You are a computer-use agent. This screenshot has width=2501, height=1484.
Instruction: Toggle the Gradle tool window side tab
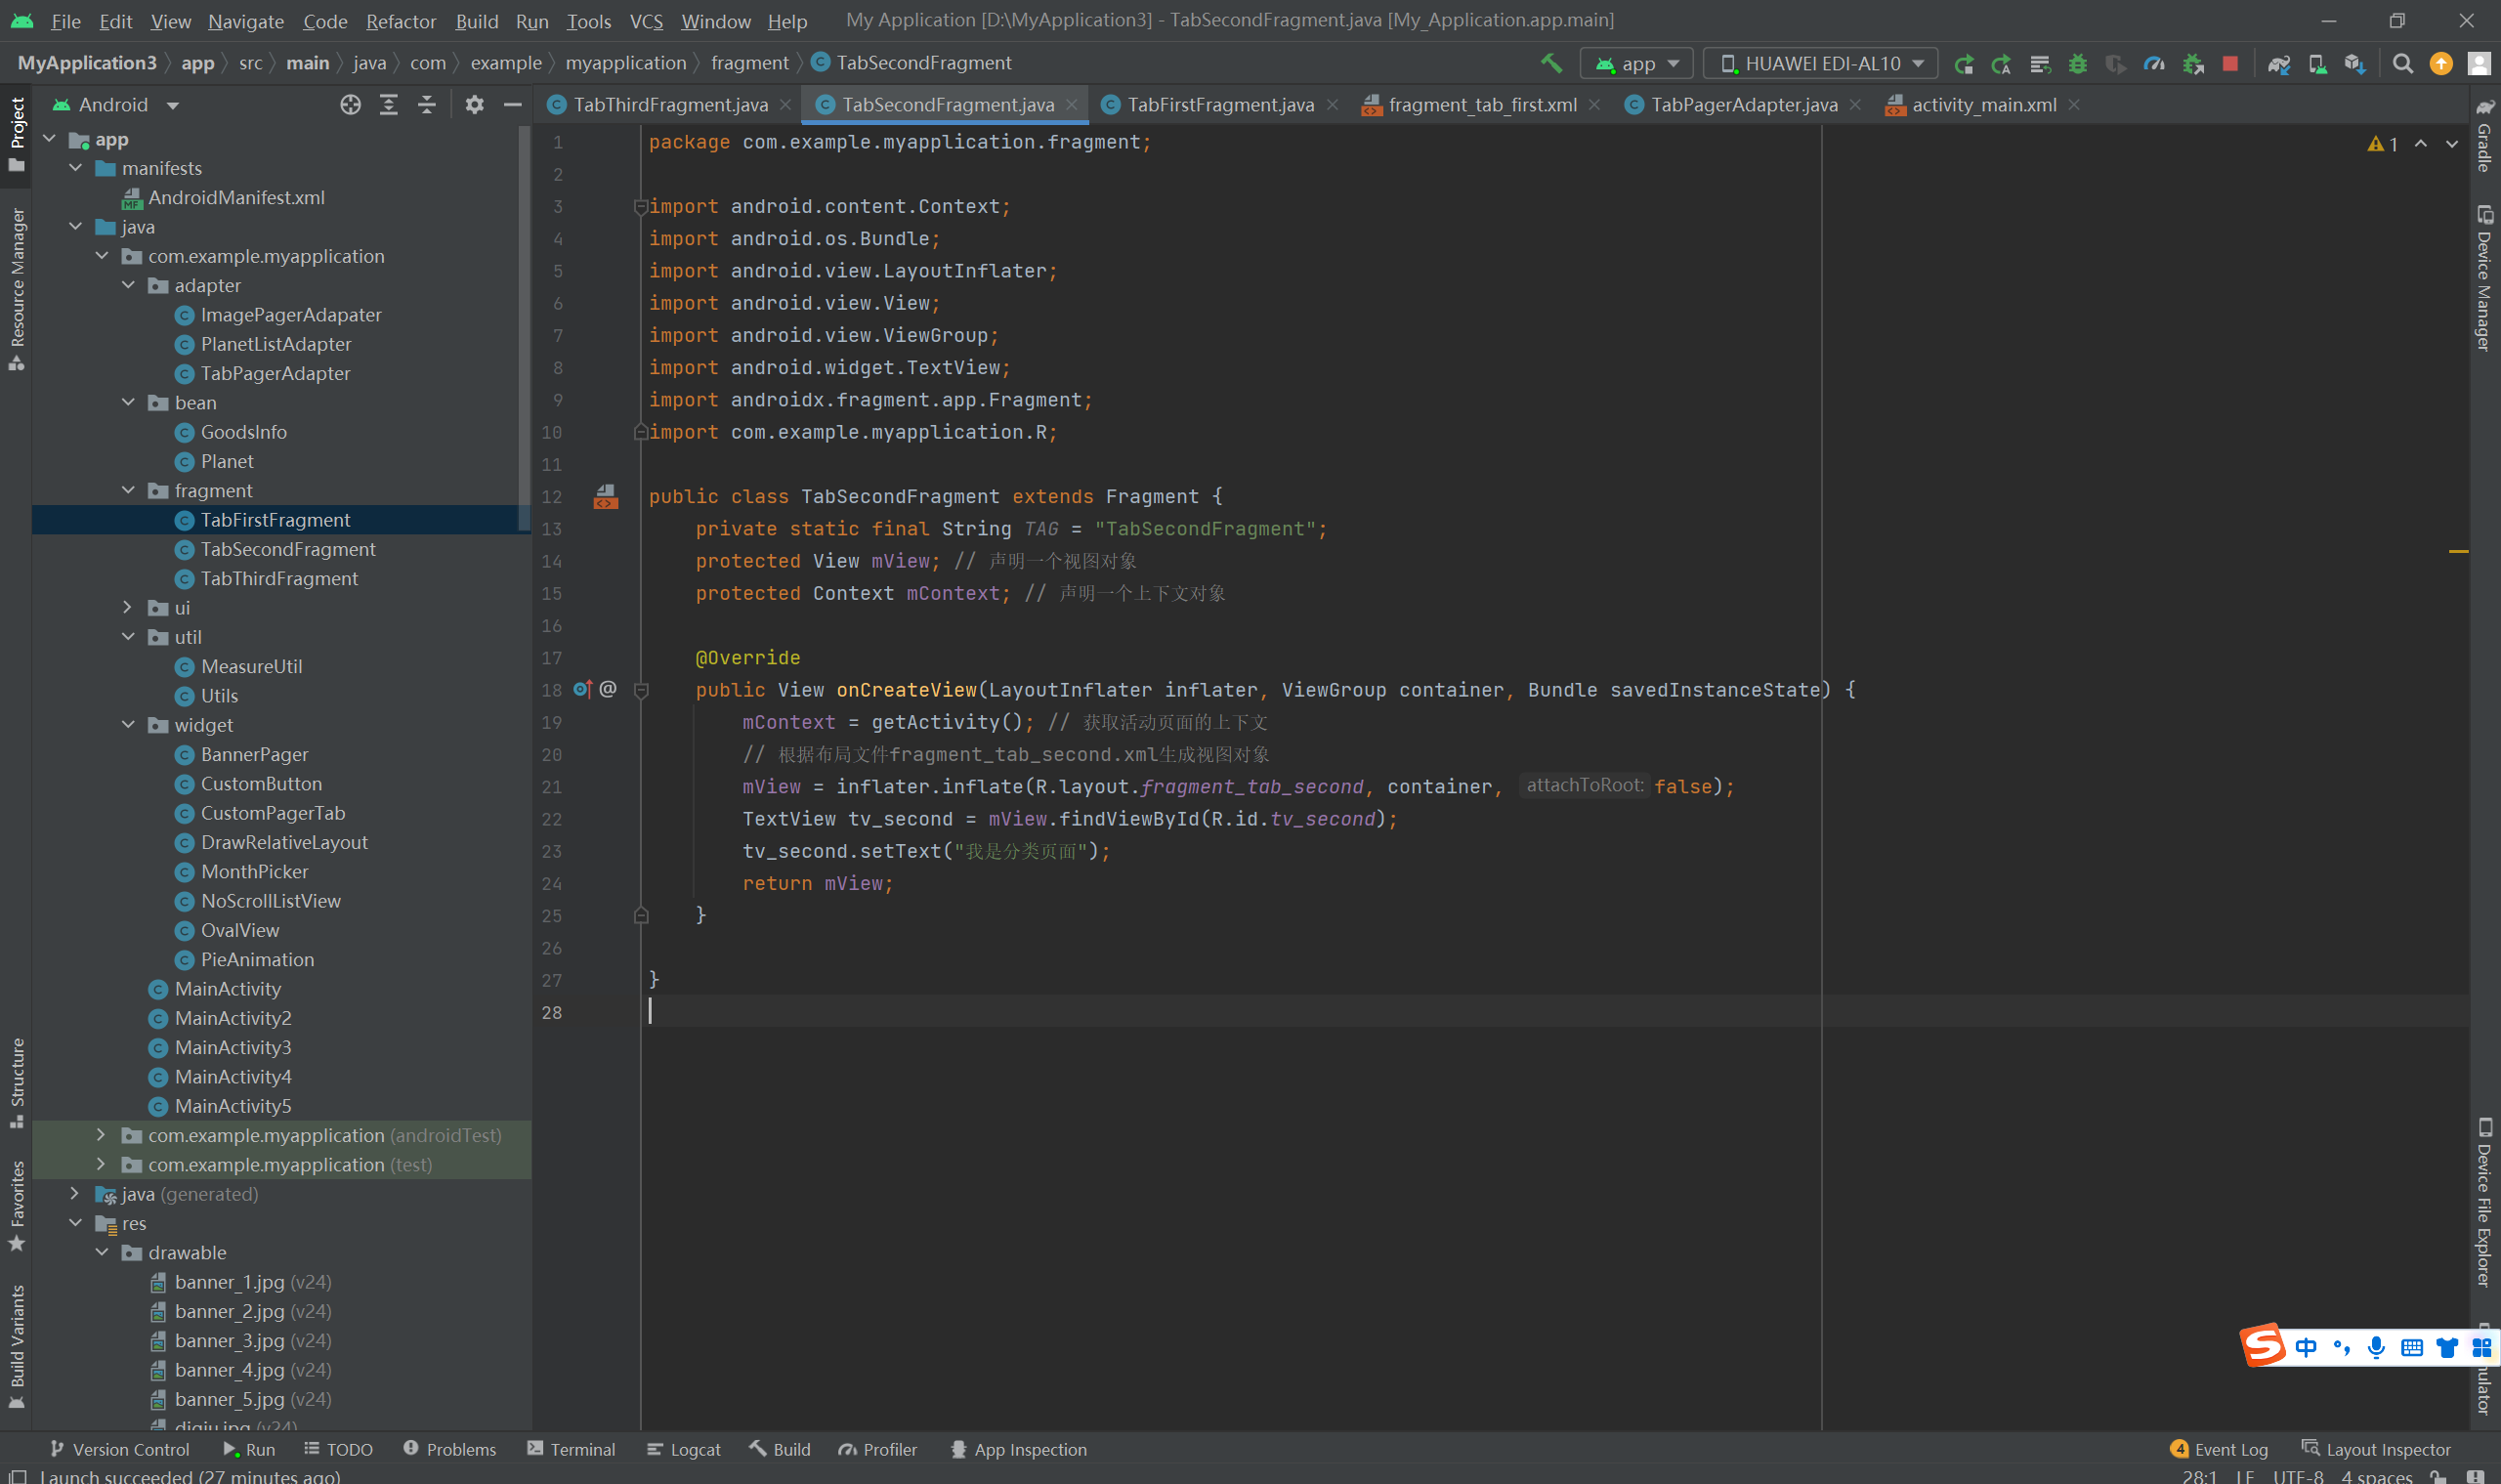pos(2484,136)
